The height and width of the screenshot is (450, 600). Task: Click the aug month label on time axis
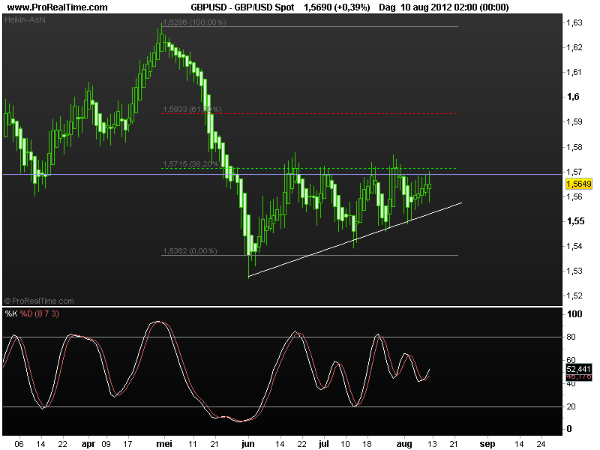pyautogui.click(x=404, y=444)
